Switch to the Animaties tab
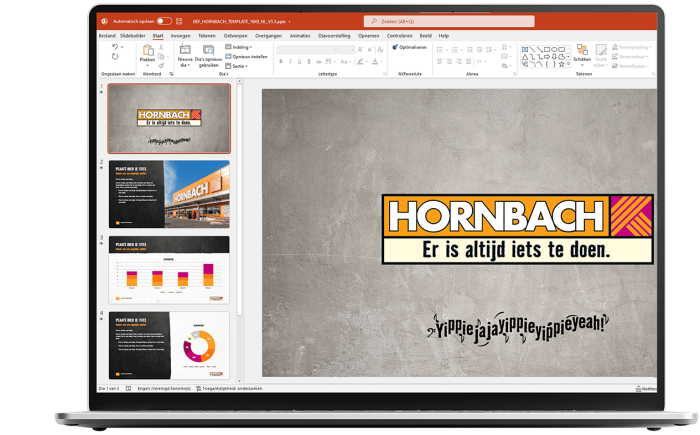This screenshot has height=435, width=700. [x=300, y=36]
